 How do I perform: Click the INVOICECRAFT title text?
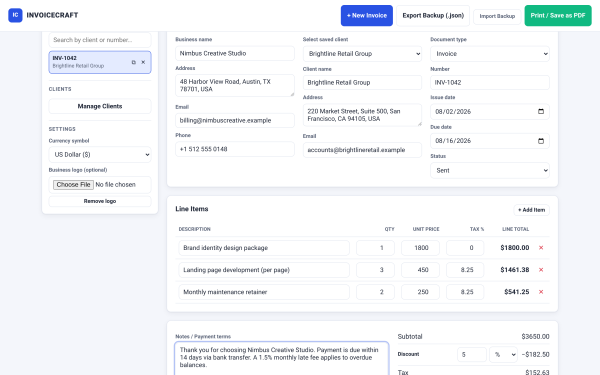(52, 15)
